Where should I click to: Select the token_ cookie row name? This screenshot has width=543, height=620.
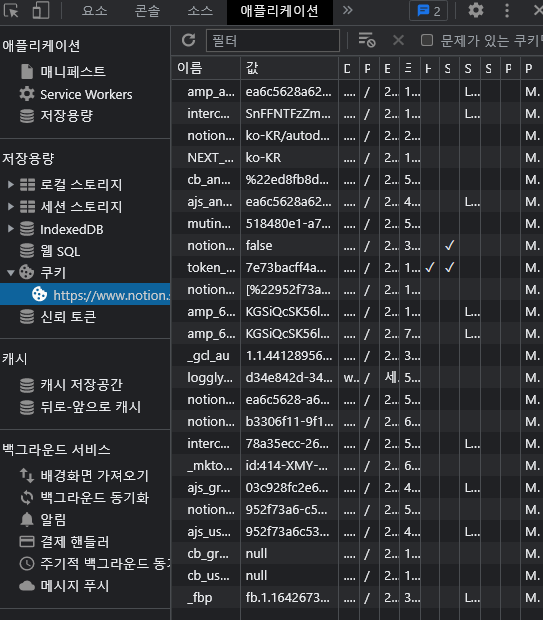click(211, 268)
